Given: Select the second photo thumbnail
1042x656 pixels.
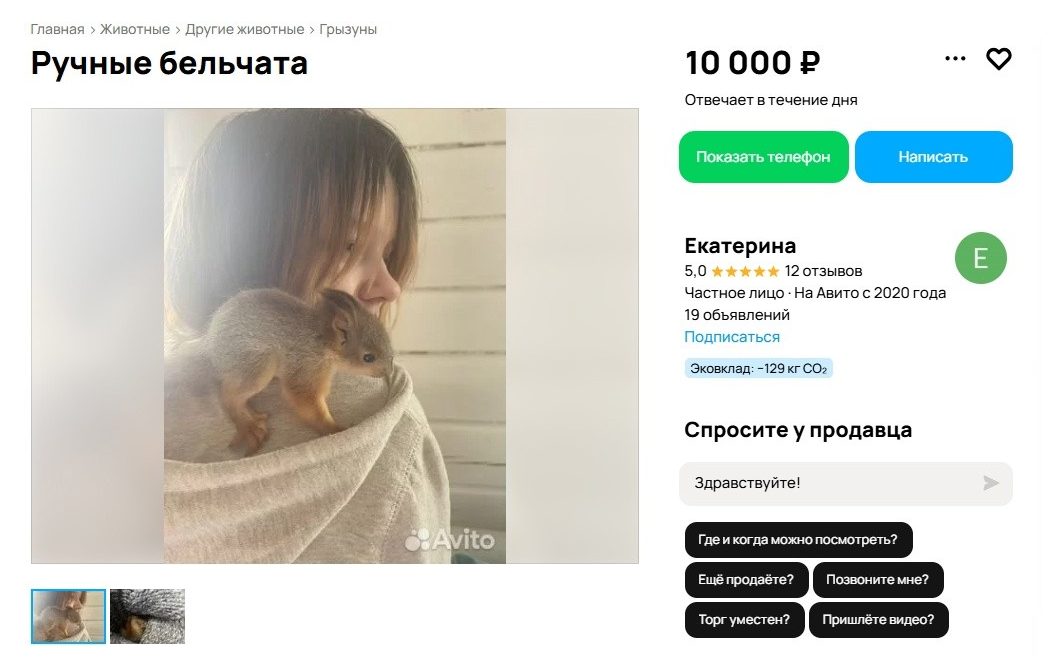Looking at the screenshot, I should [147, 616].
